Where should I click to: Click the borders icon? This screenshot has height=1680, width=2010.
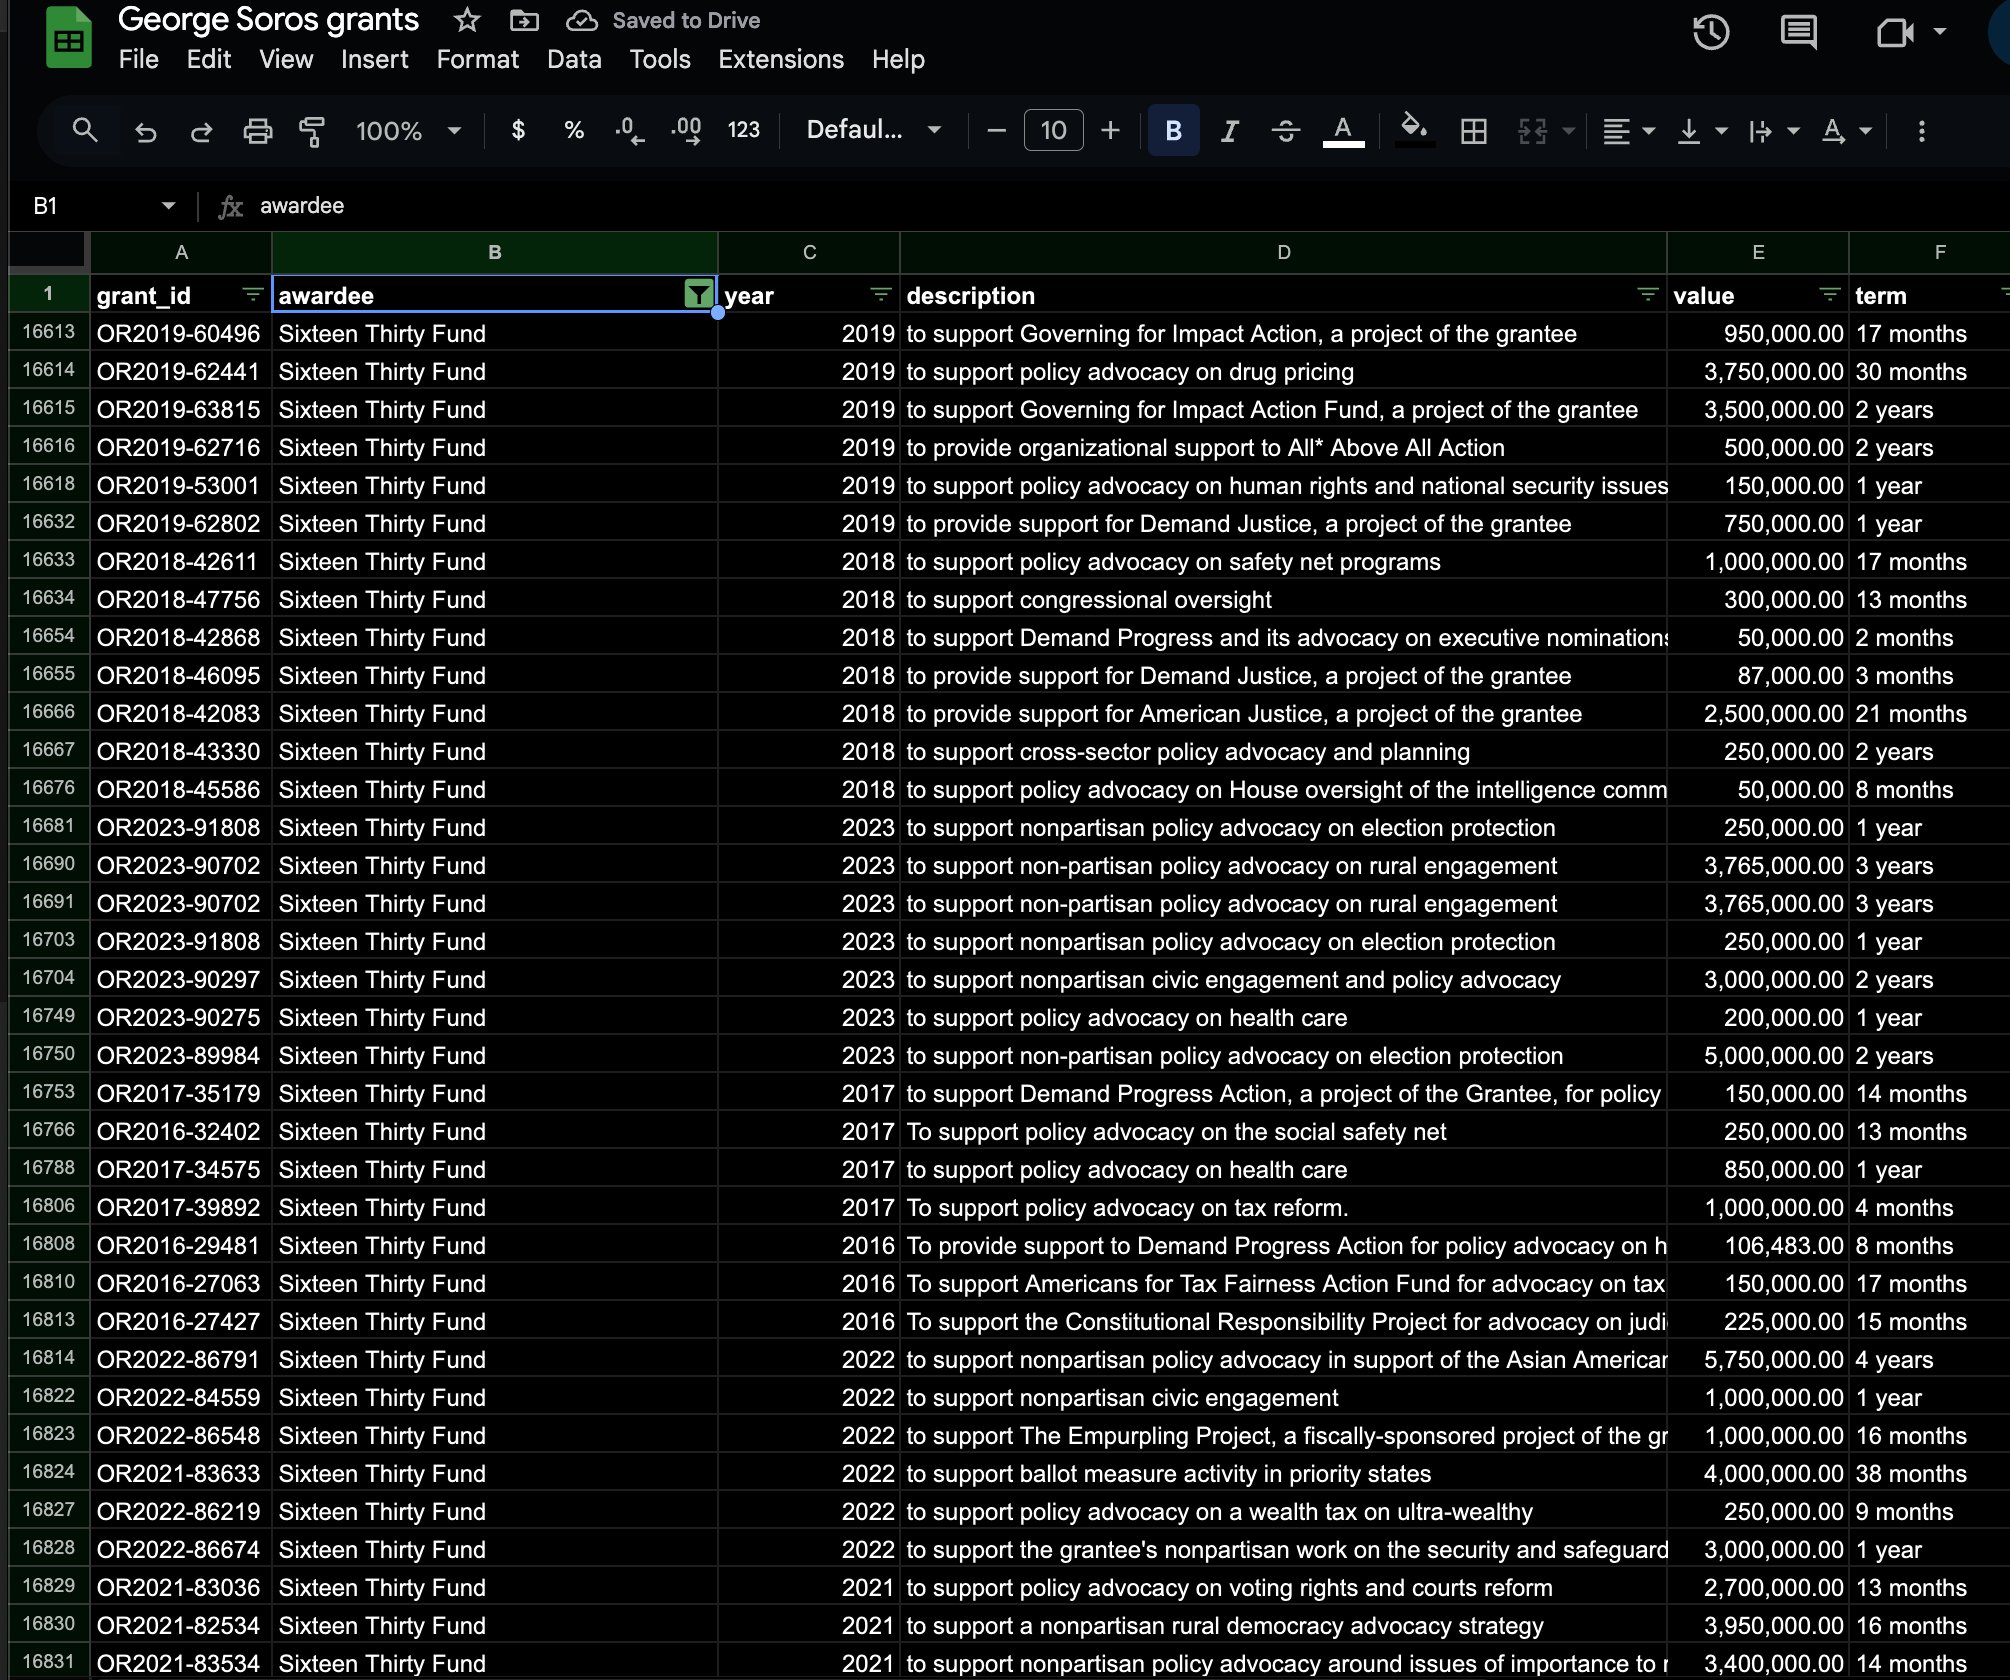pos(1473,131)
